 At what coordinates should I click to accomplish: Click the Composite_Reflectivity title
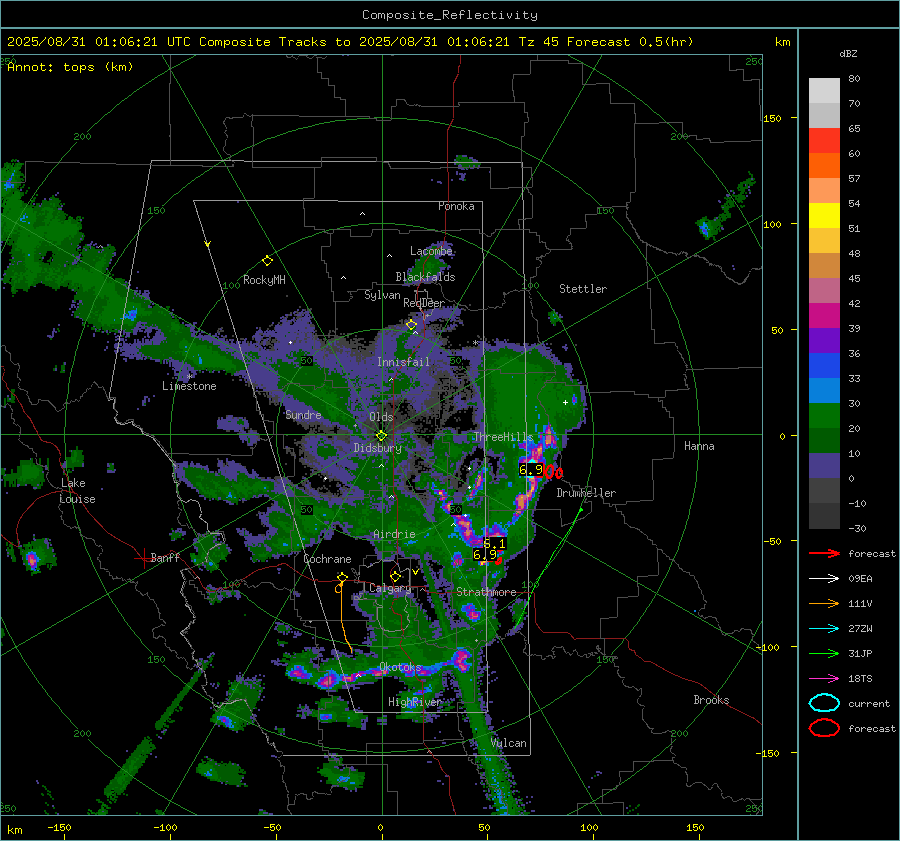[449, 15]
